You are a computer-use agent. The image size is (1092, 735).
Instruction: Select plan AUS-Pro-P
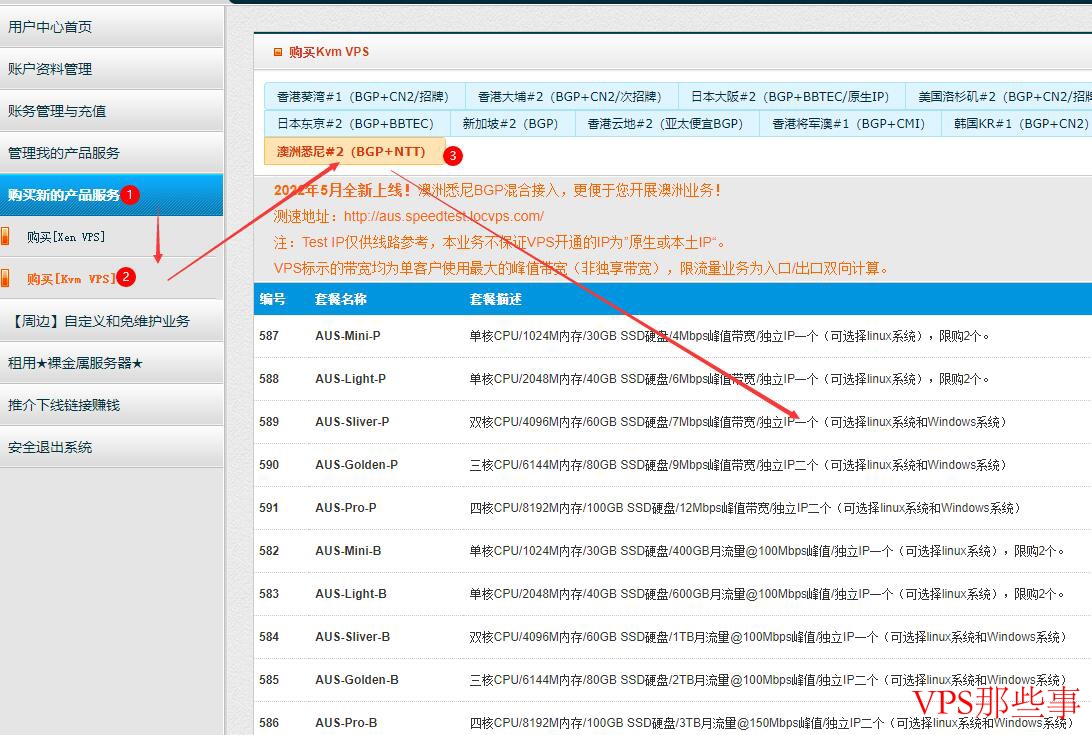tap(345, 508)
